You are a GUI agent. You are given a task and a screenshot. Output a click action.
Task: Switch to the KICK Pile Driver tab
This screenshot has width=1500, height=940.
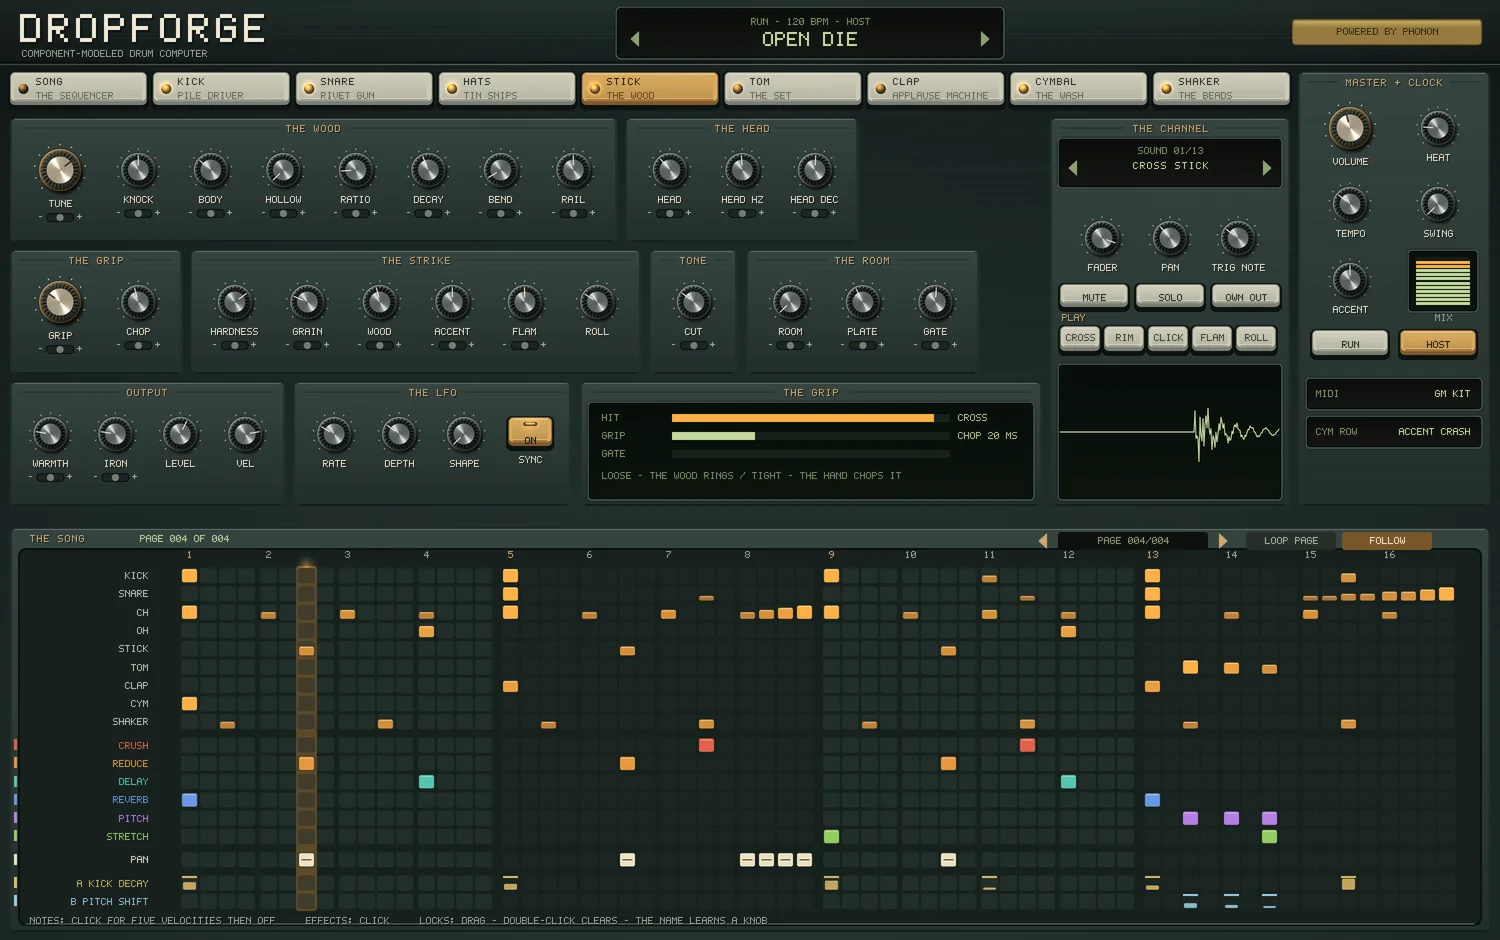point(222,88)
